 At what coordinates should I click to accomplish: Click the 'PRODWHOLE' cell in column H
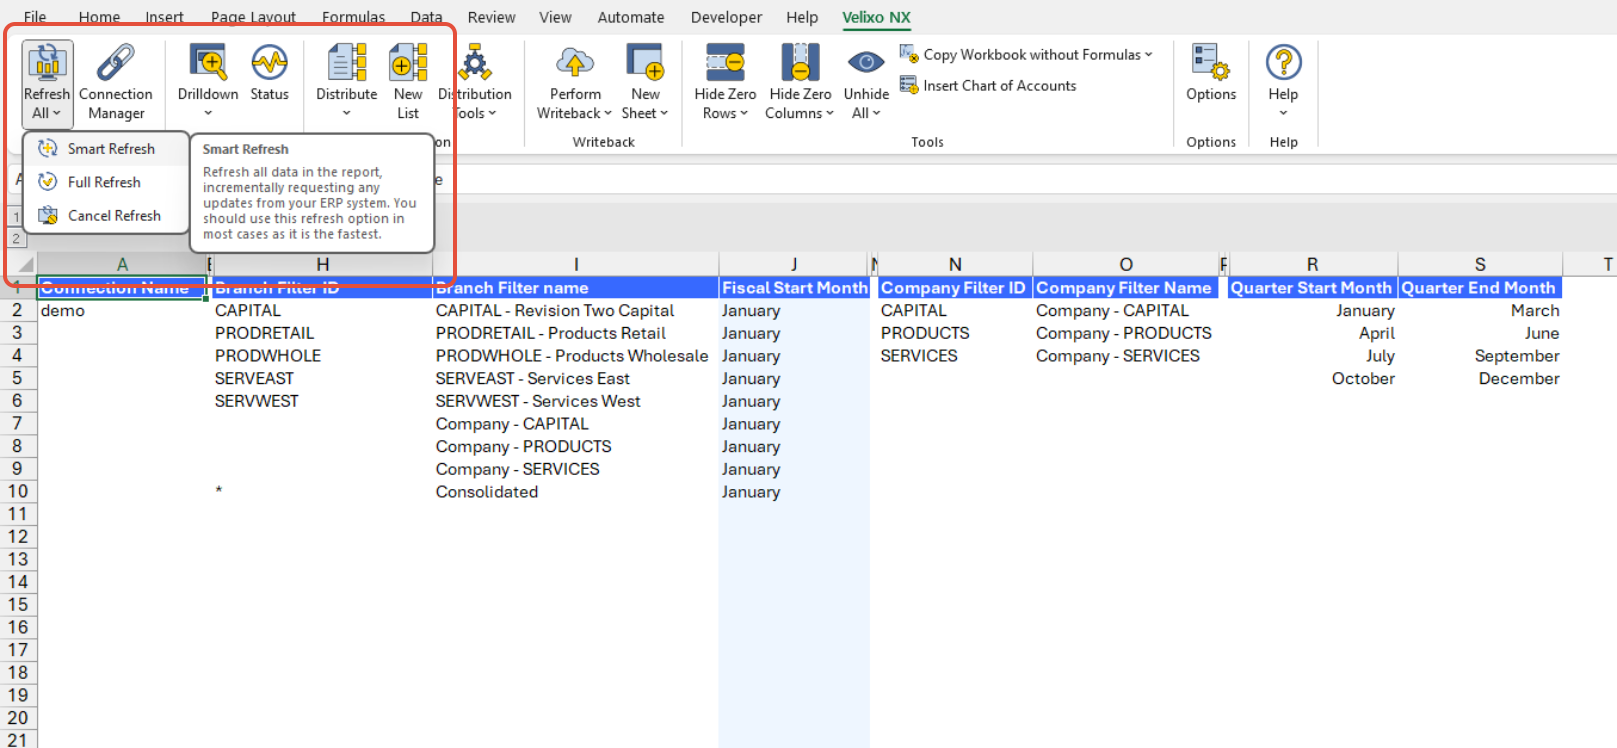coord(322,356)
